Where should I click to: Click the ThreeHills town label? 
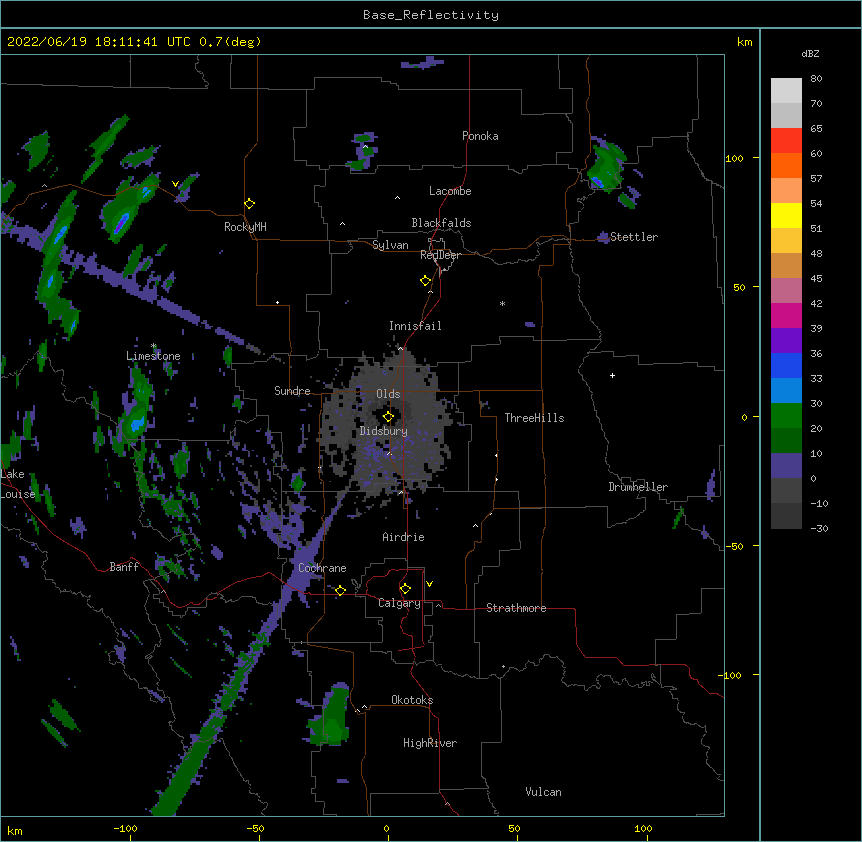coord(534,418)
